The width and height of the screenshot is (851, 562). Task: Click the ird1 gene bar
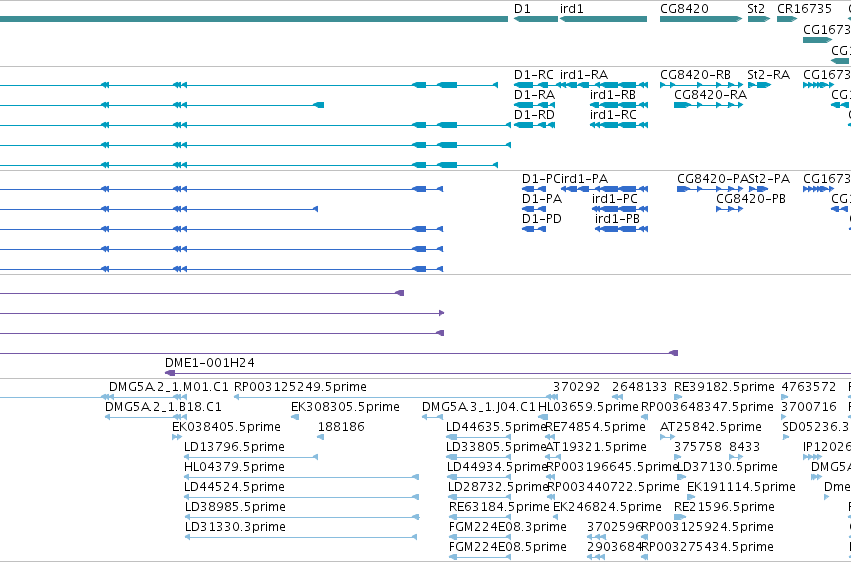click(x=604, y=19)
